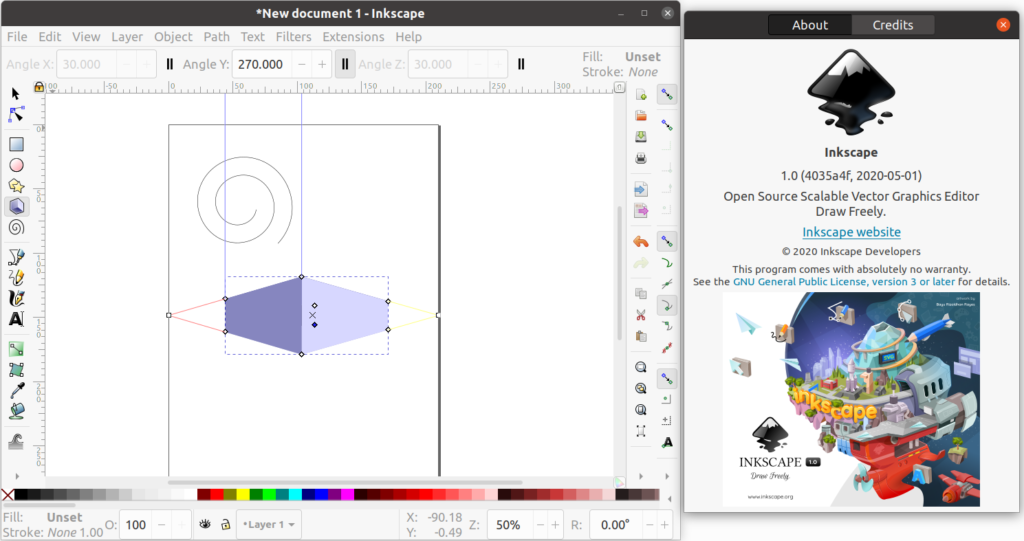This screenshot has height=541, width=1024.
Task: Pick the Gradient tool
Action: pyautogui.click(x=16, y=349)
